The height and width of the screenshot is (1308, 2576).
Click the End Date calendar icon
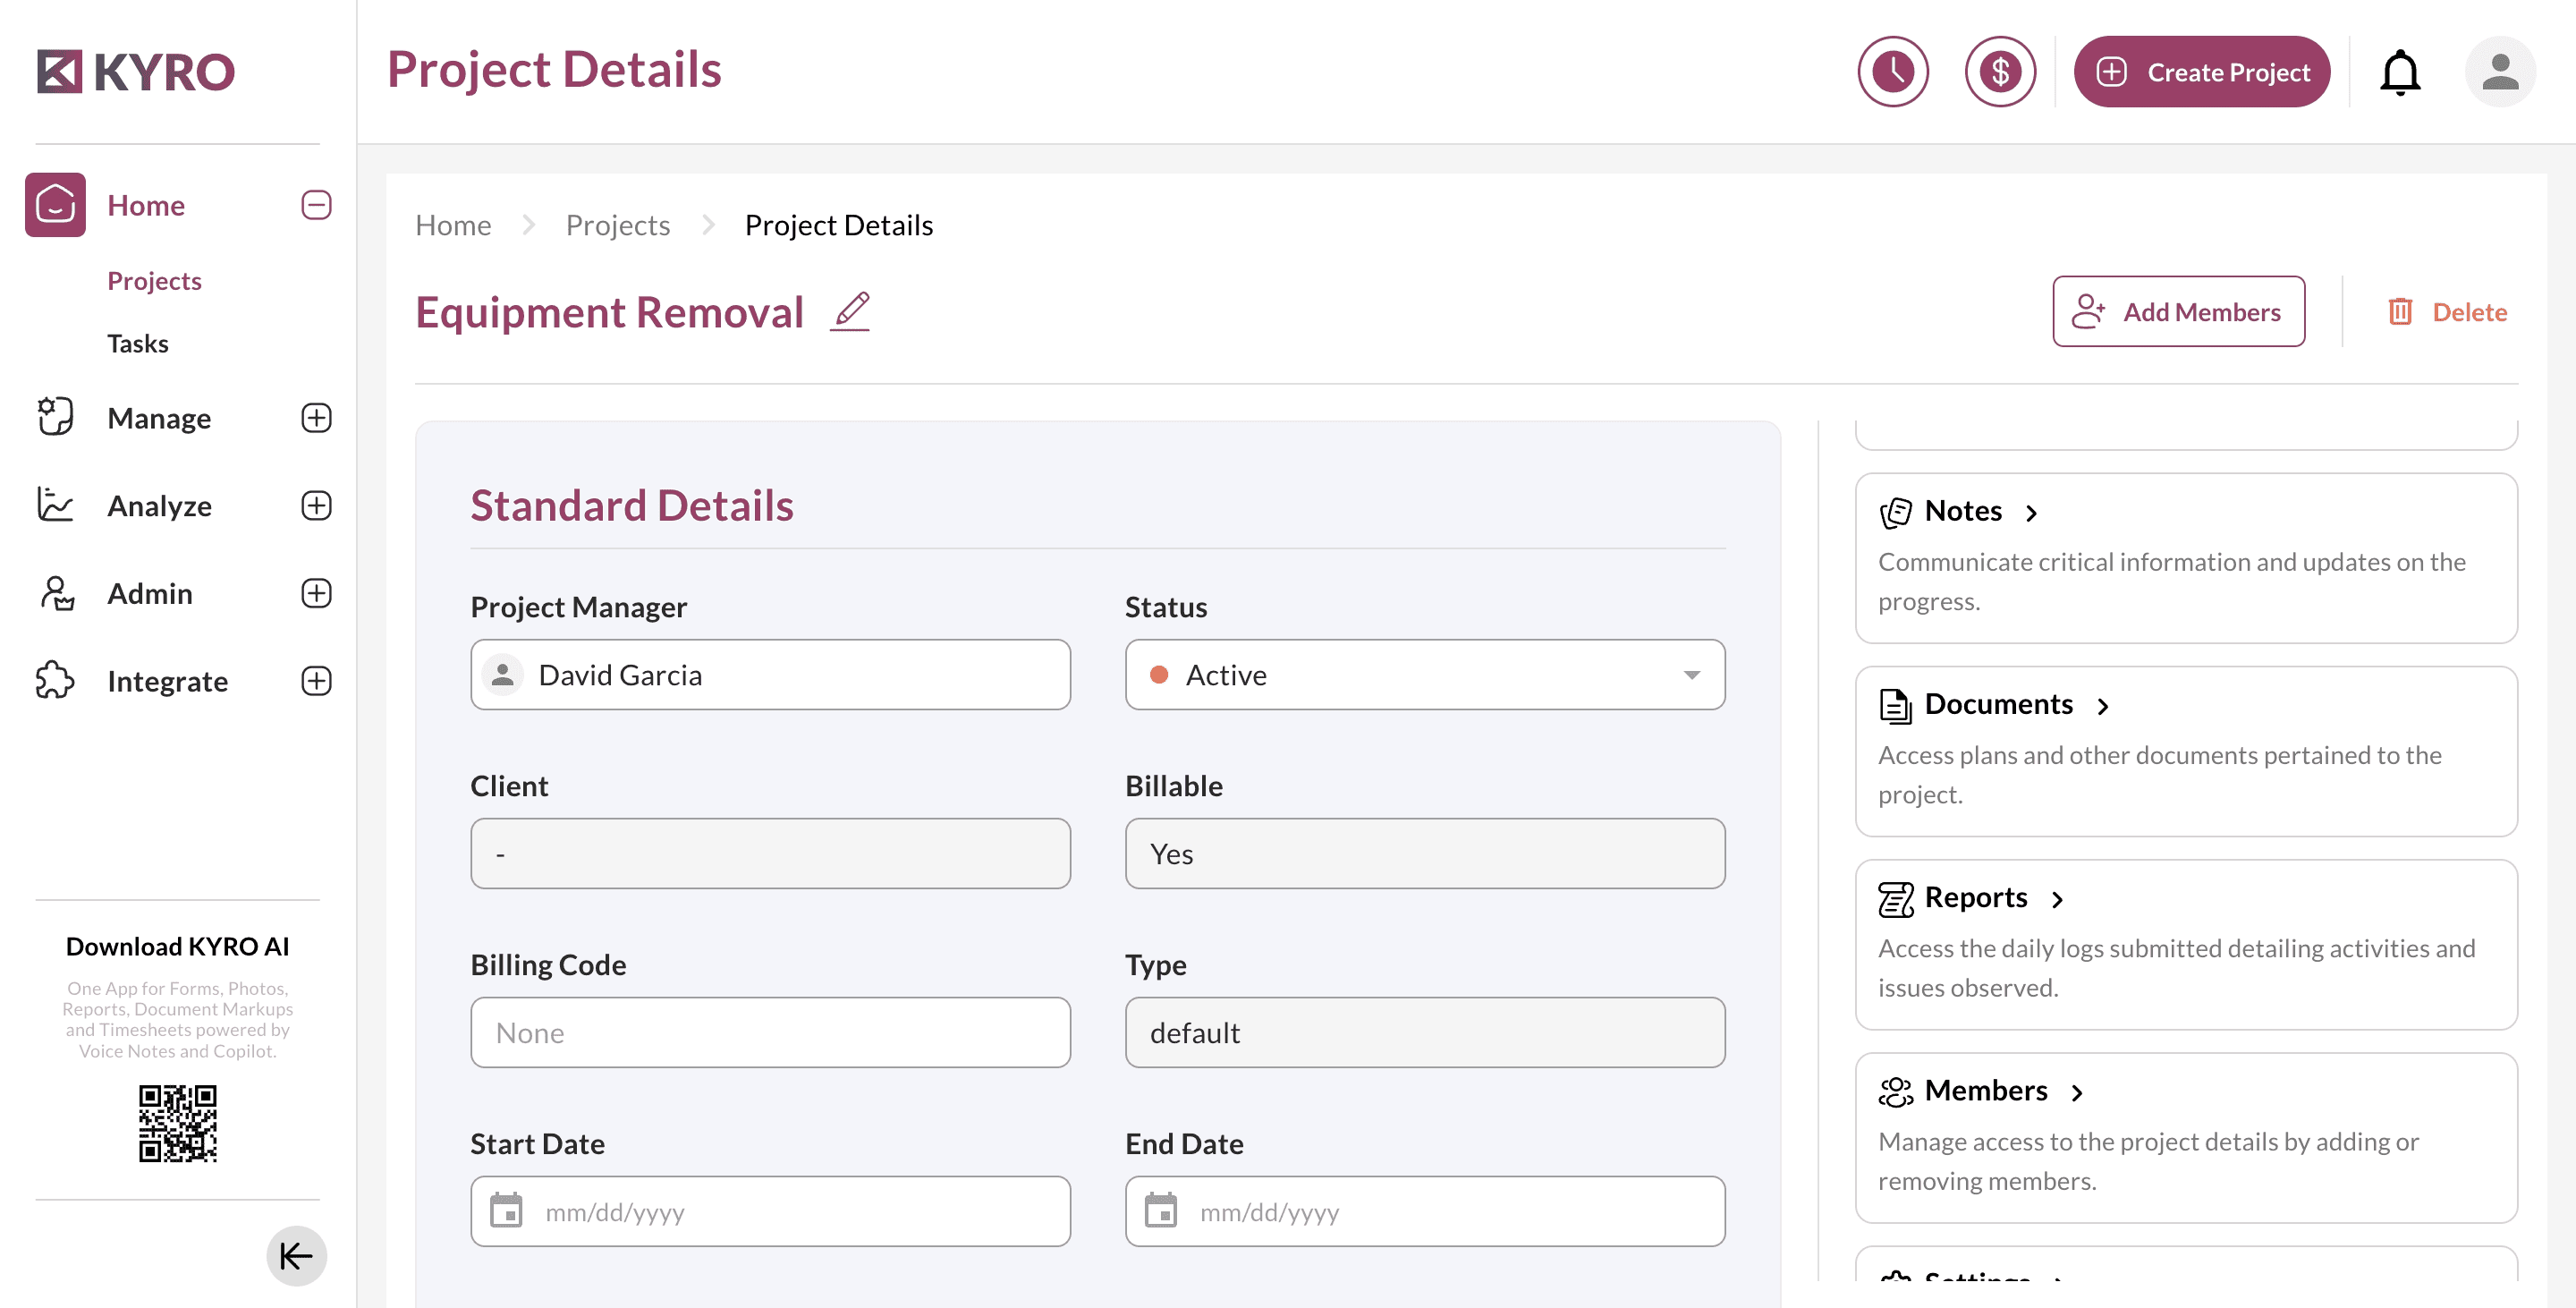[1161, 1210]
